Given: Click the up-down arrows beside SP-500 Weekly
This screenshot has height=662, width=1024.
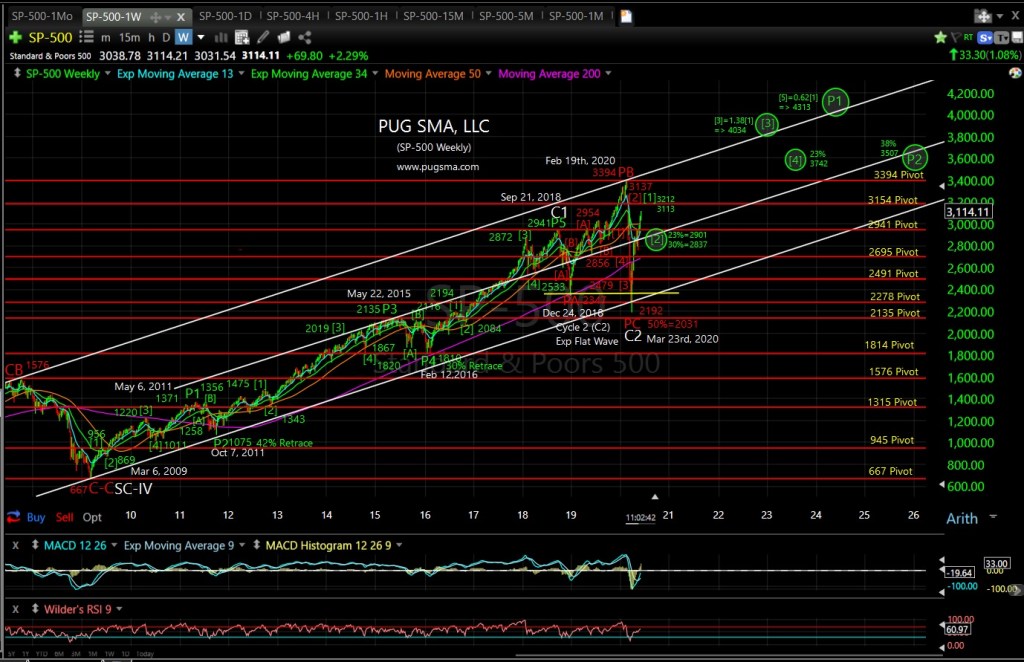Looking at the screenshot, I should pos(17,73).
